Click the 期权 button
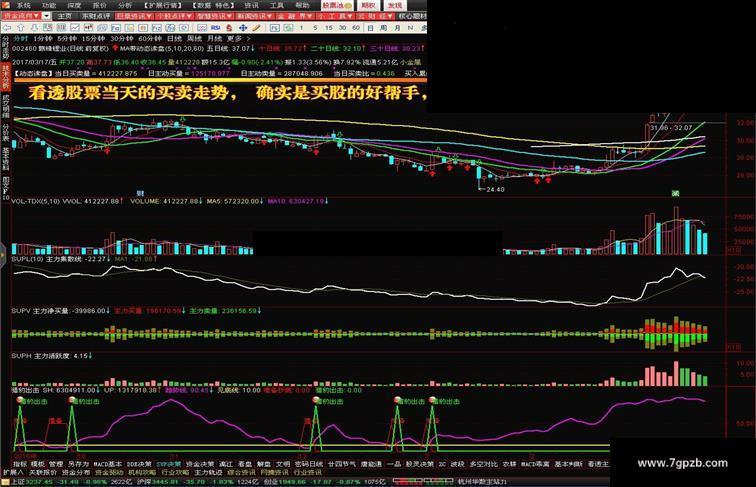The image size is (756, 487). [368, 5]
